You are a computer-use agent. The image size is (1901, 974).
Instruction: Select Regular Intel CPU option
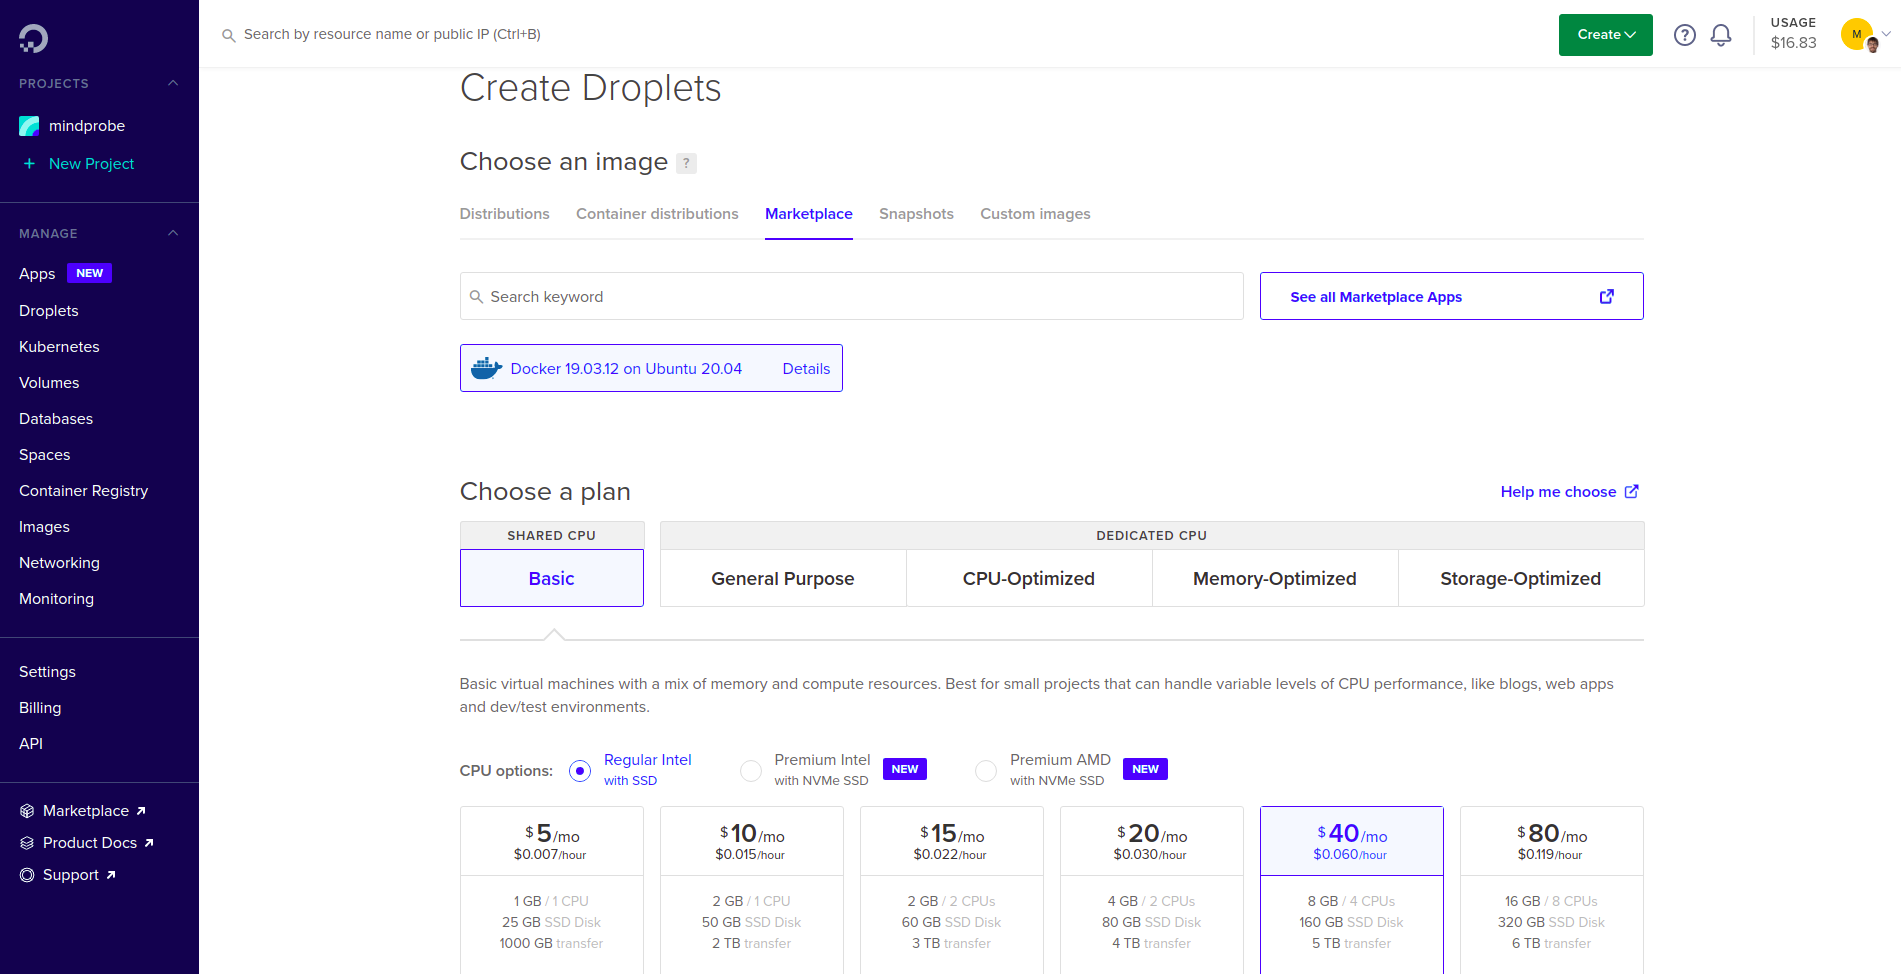[580, 771]
